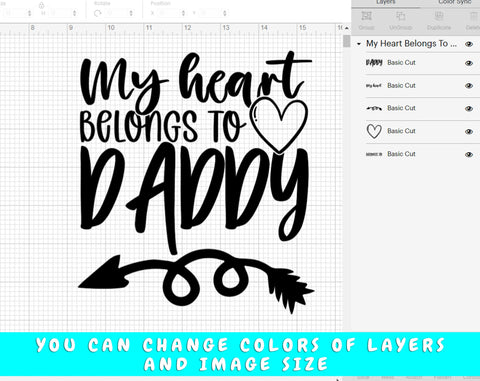The image size is (480, 381).
Task: Select the My heart layer thumbnail
Action: (374, 86)
